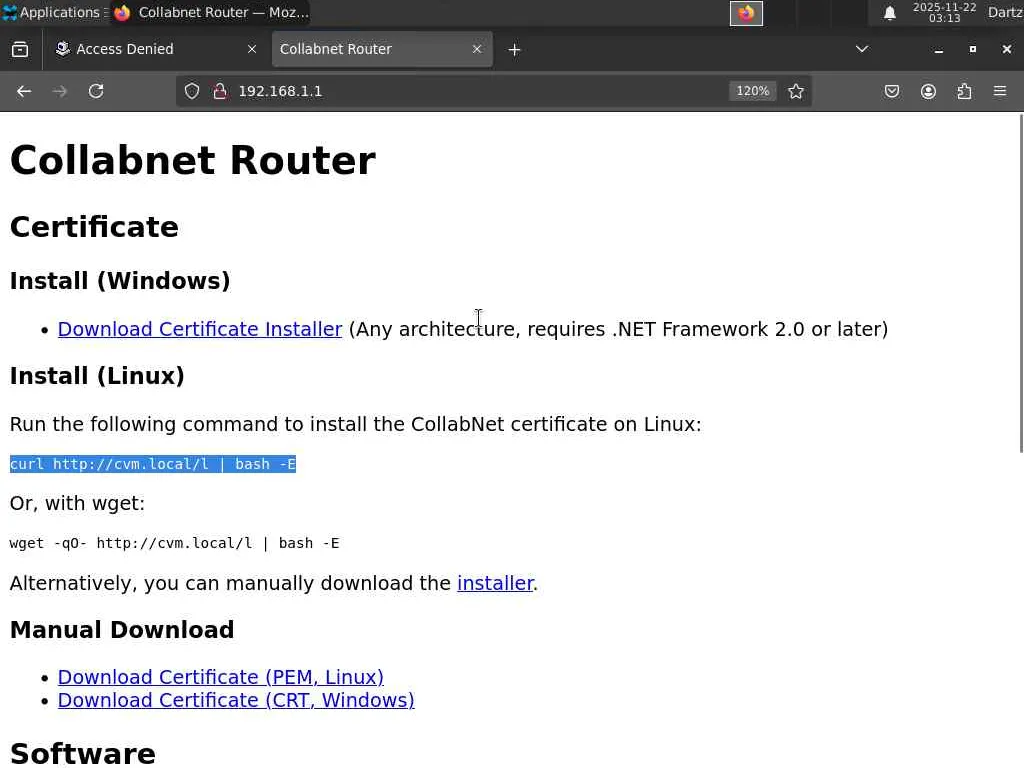
Task: Reset the 120% zoom level indicator
Action: tap(752, 91)
